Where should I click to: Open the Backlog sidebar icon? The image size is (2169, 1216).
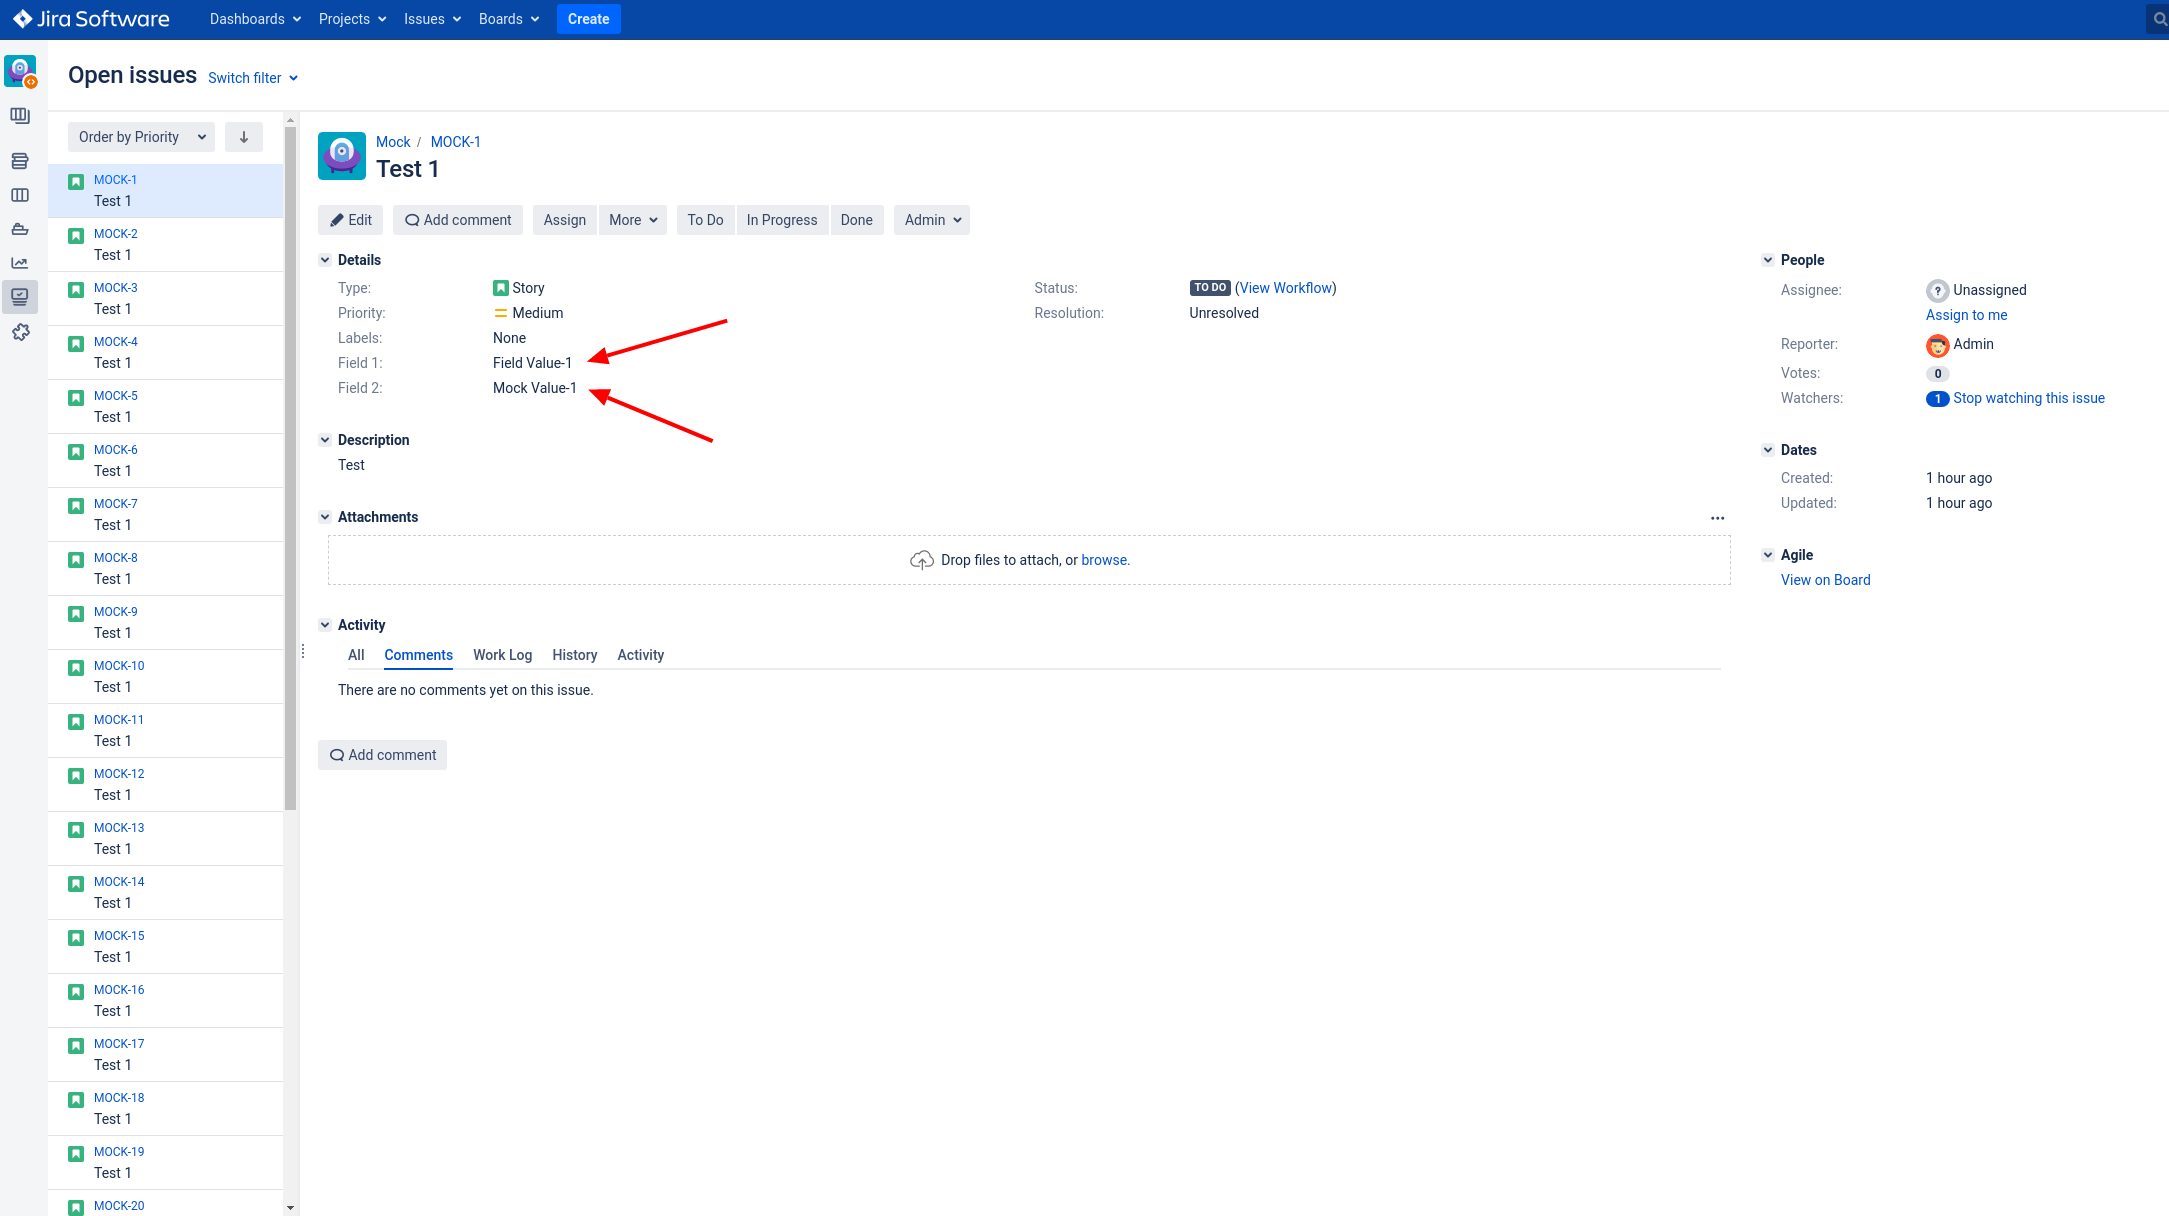pyautogui.click(x=19, y=161)
